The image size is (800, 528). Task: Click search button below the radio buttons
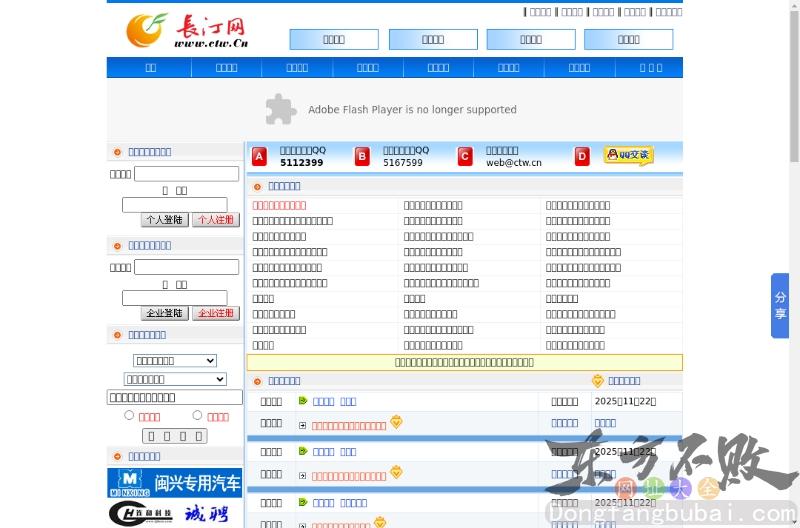click(x=174, y=436)
